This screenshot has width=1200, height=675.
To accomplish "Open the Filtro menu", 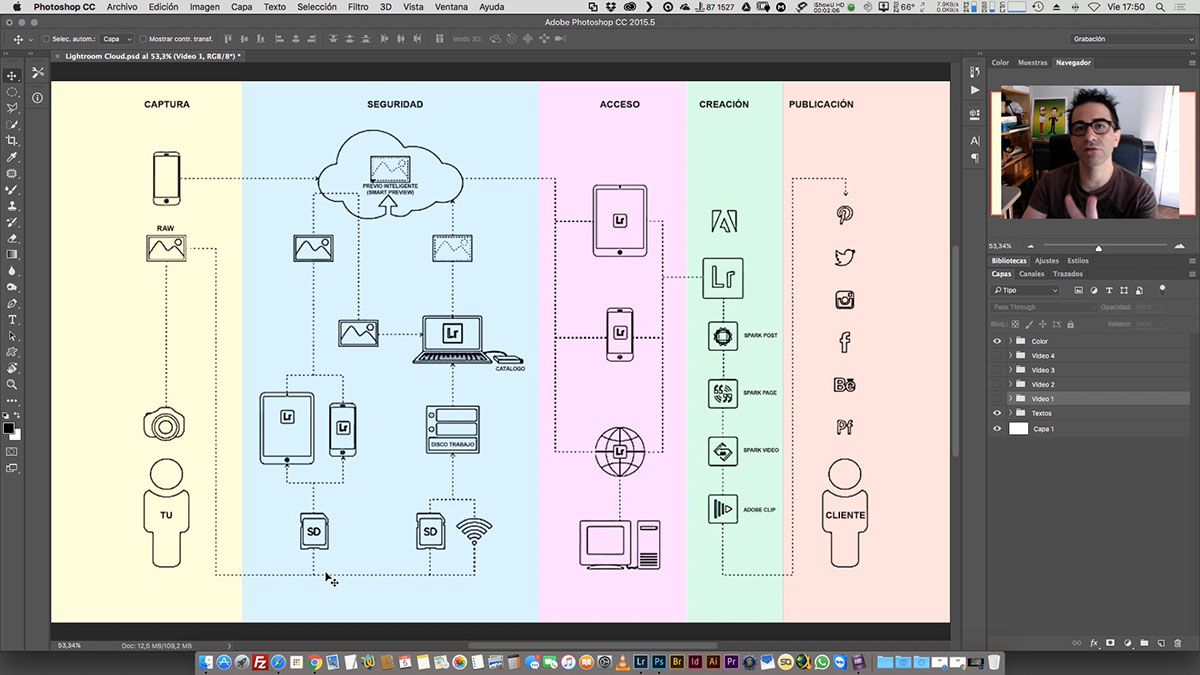I will tap(358, 7).
